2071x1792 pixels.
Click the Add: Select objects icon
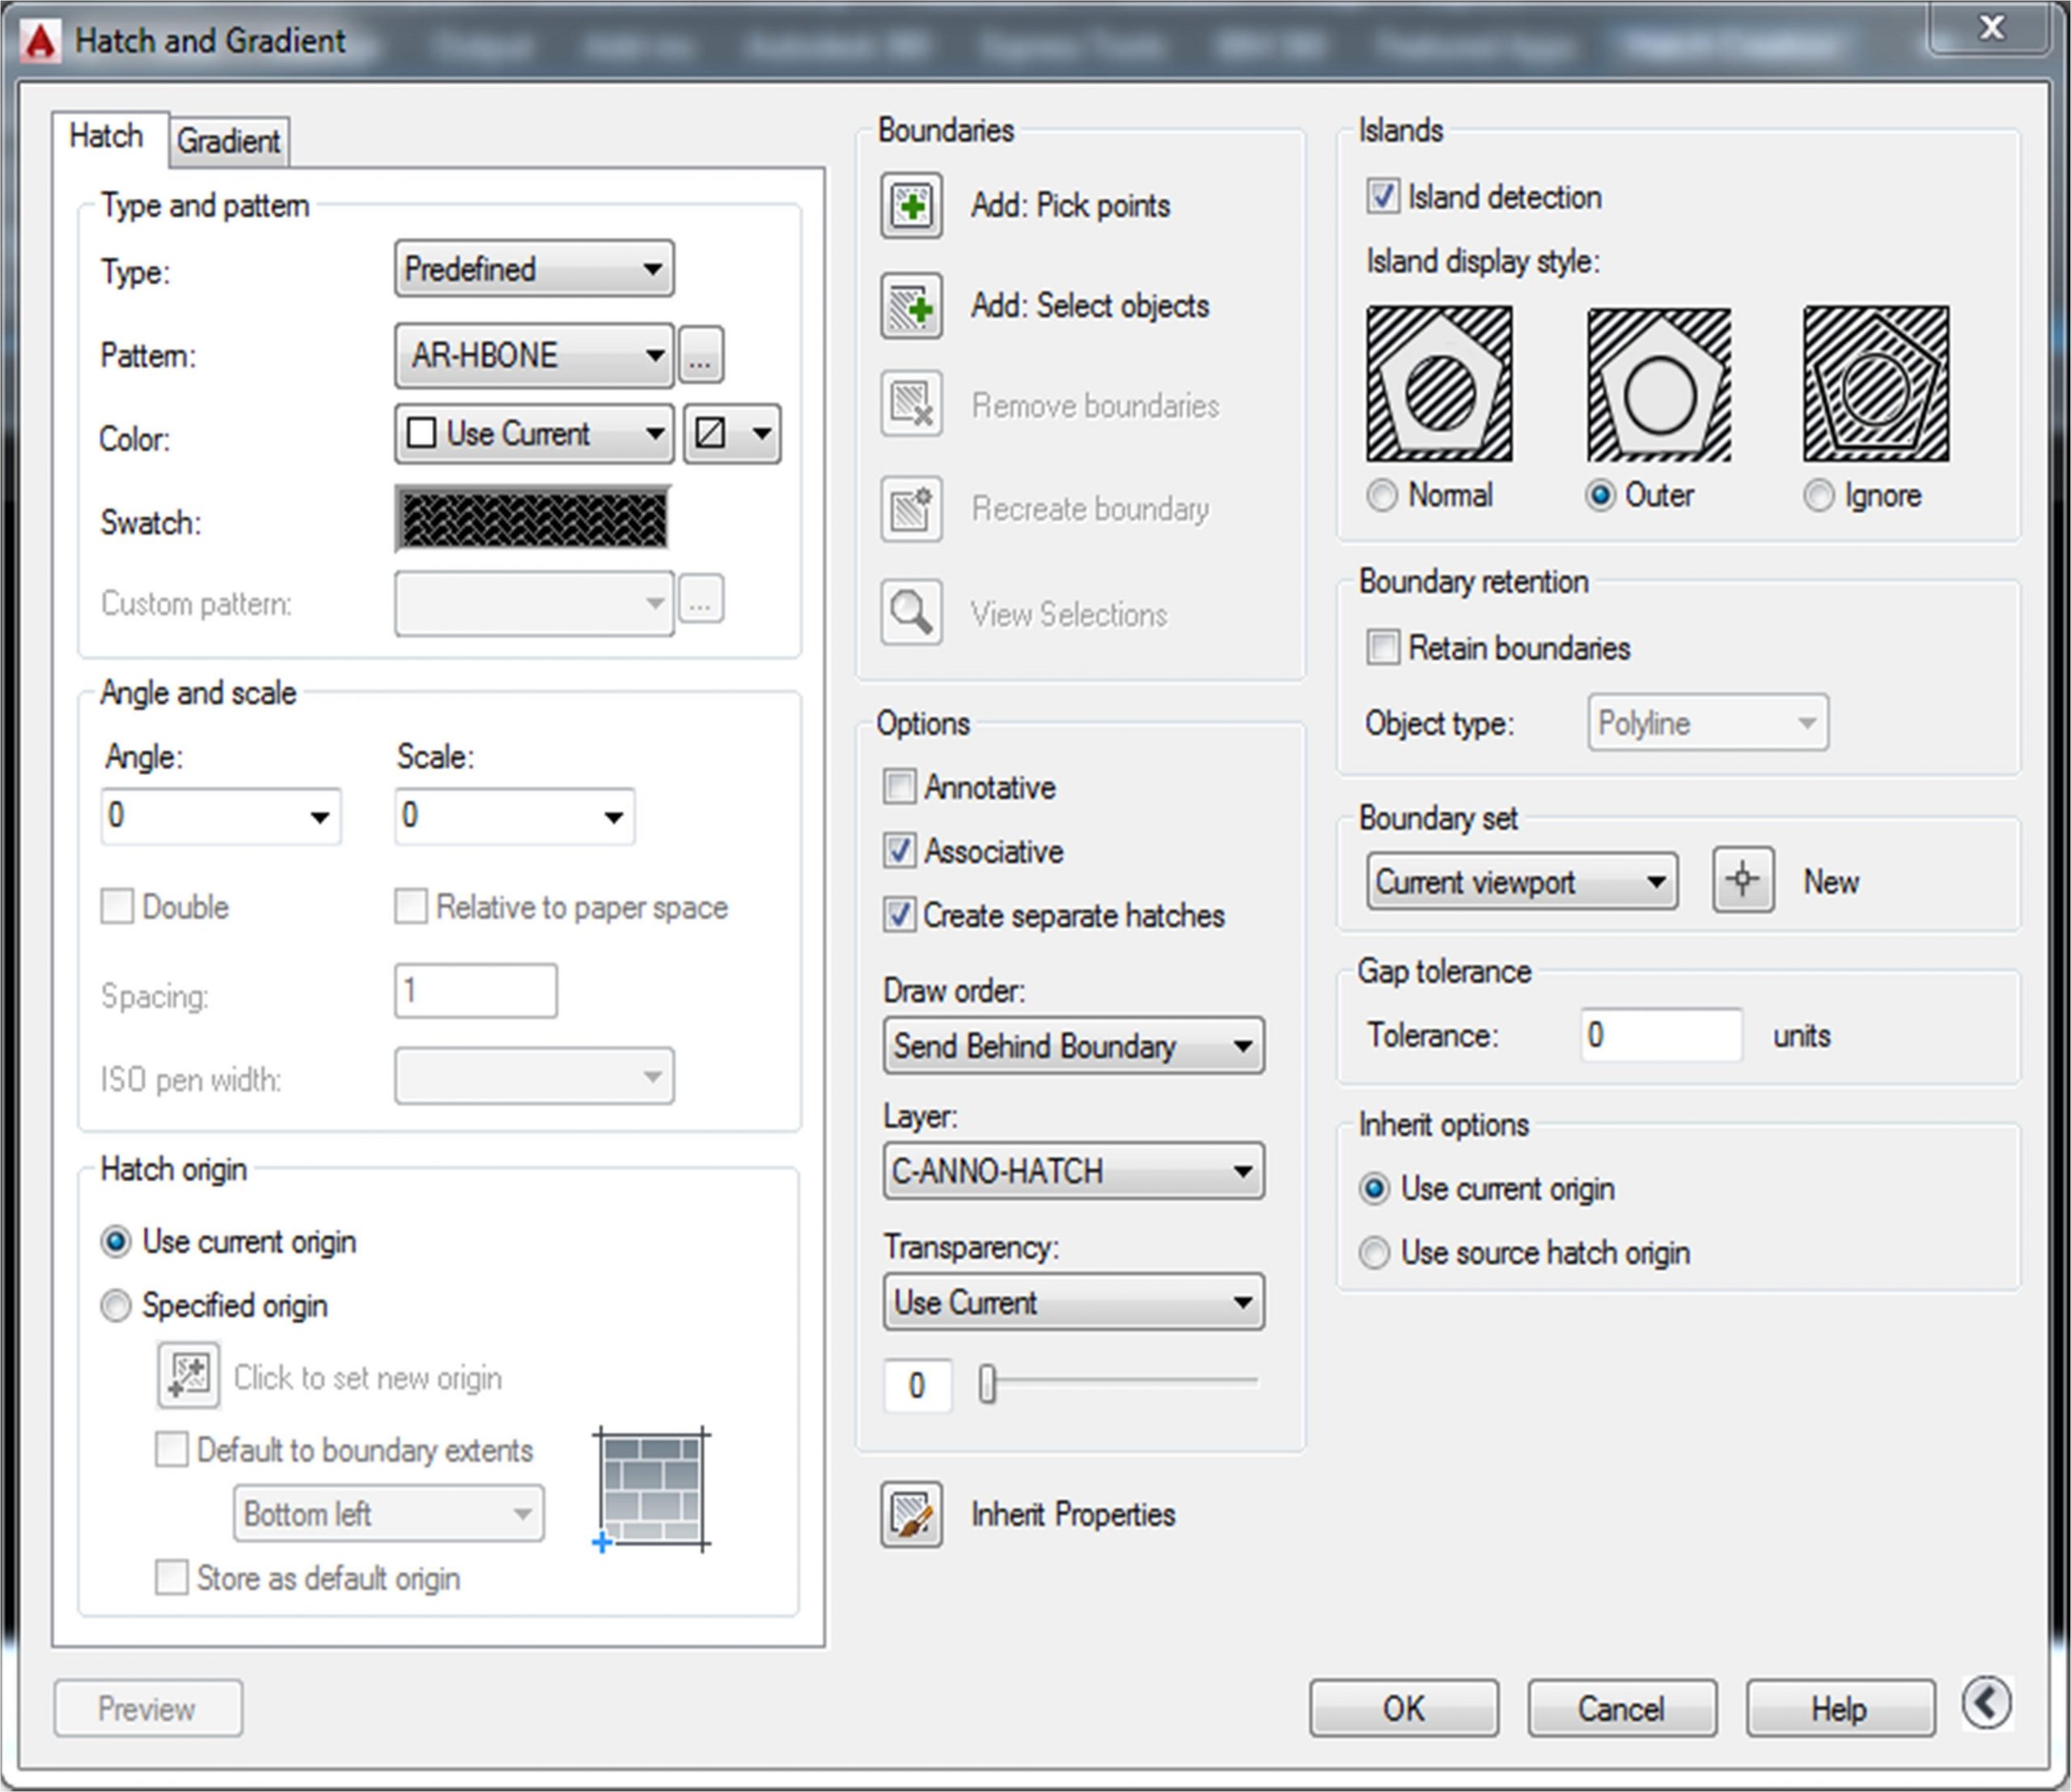(x=910, y=306)
